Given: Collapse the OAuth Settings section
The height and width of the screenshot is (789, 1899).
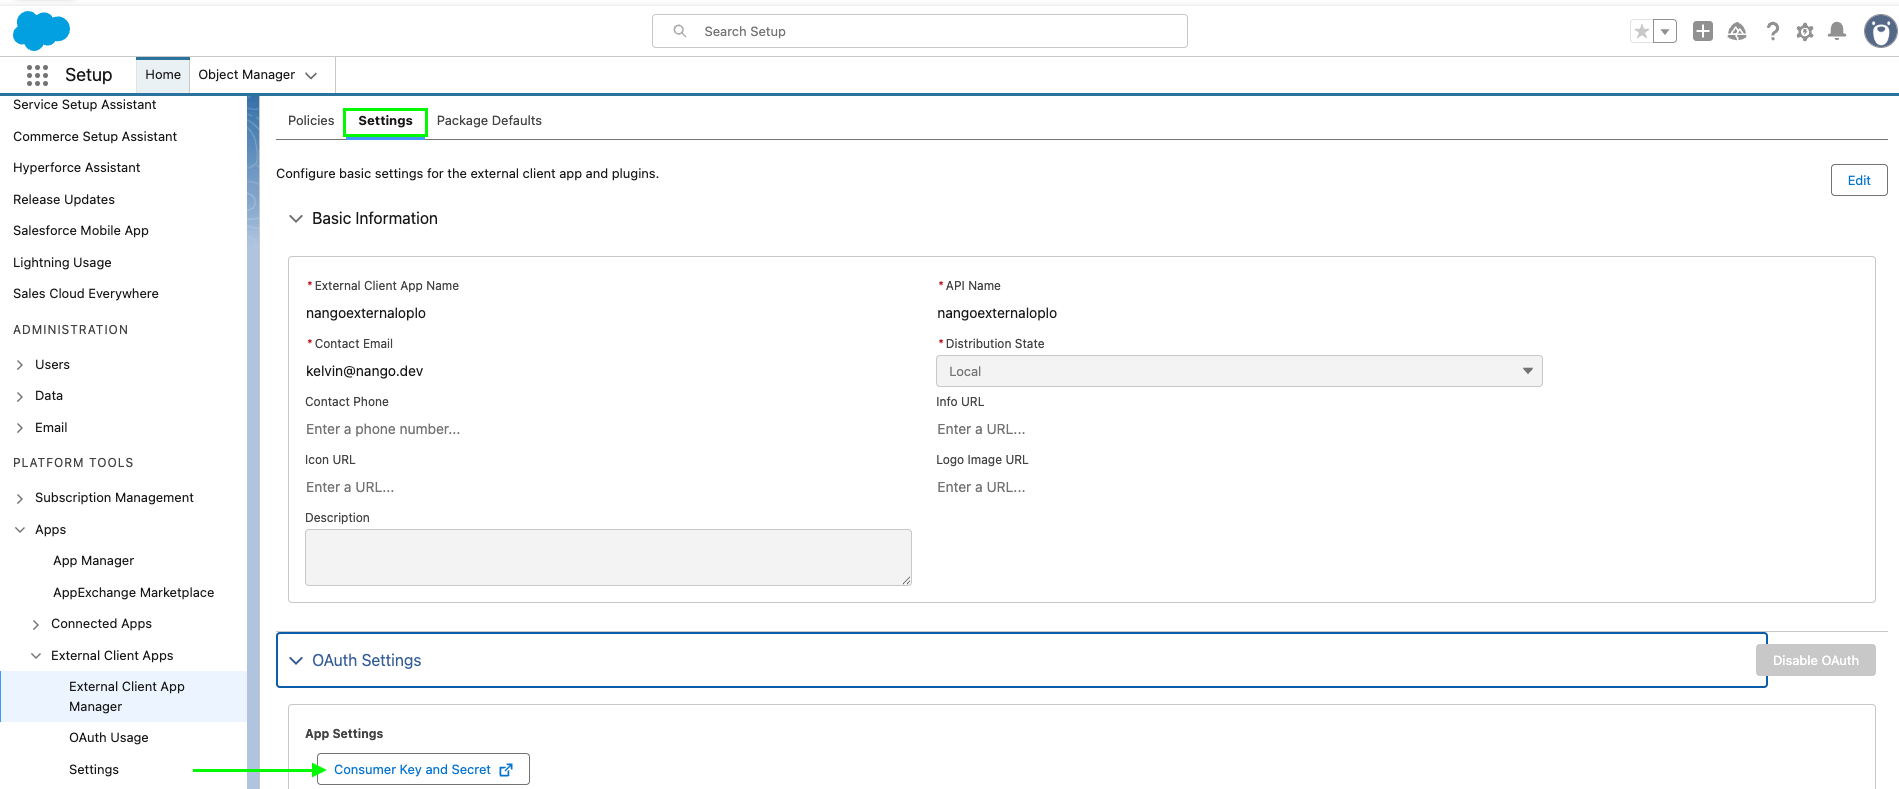Looking at the screenshot, I should click(x=296, y=661).
